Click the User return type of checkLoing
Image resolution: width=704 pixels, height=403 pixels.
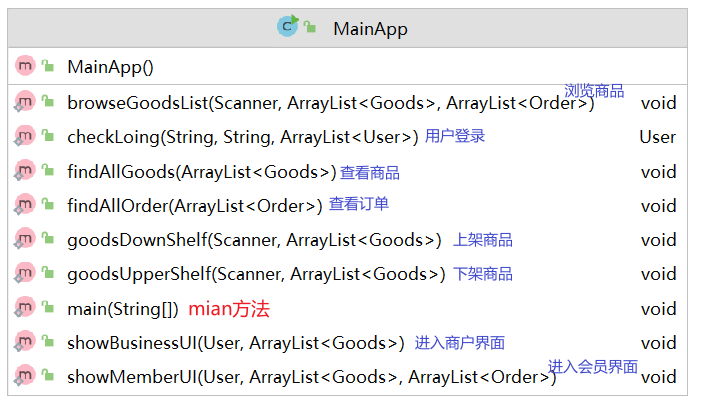coord(657,137)
